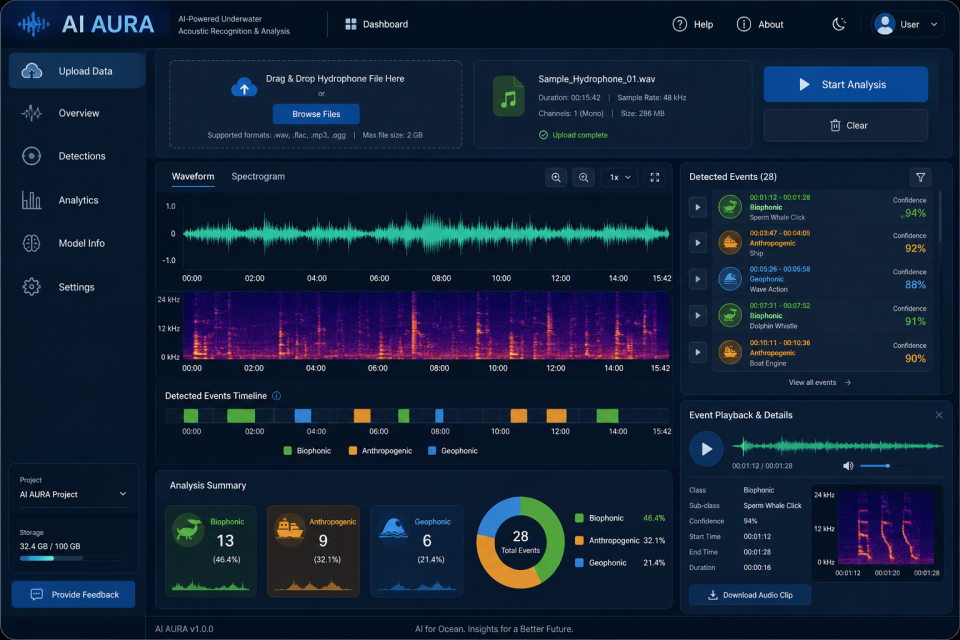The image size is (960, 640).
Task: Toggle dark mode moon icon
Action: pos(839,24)
